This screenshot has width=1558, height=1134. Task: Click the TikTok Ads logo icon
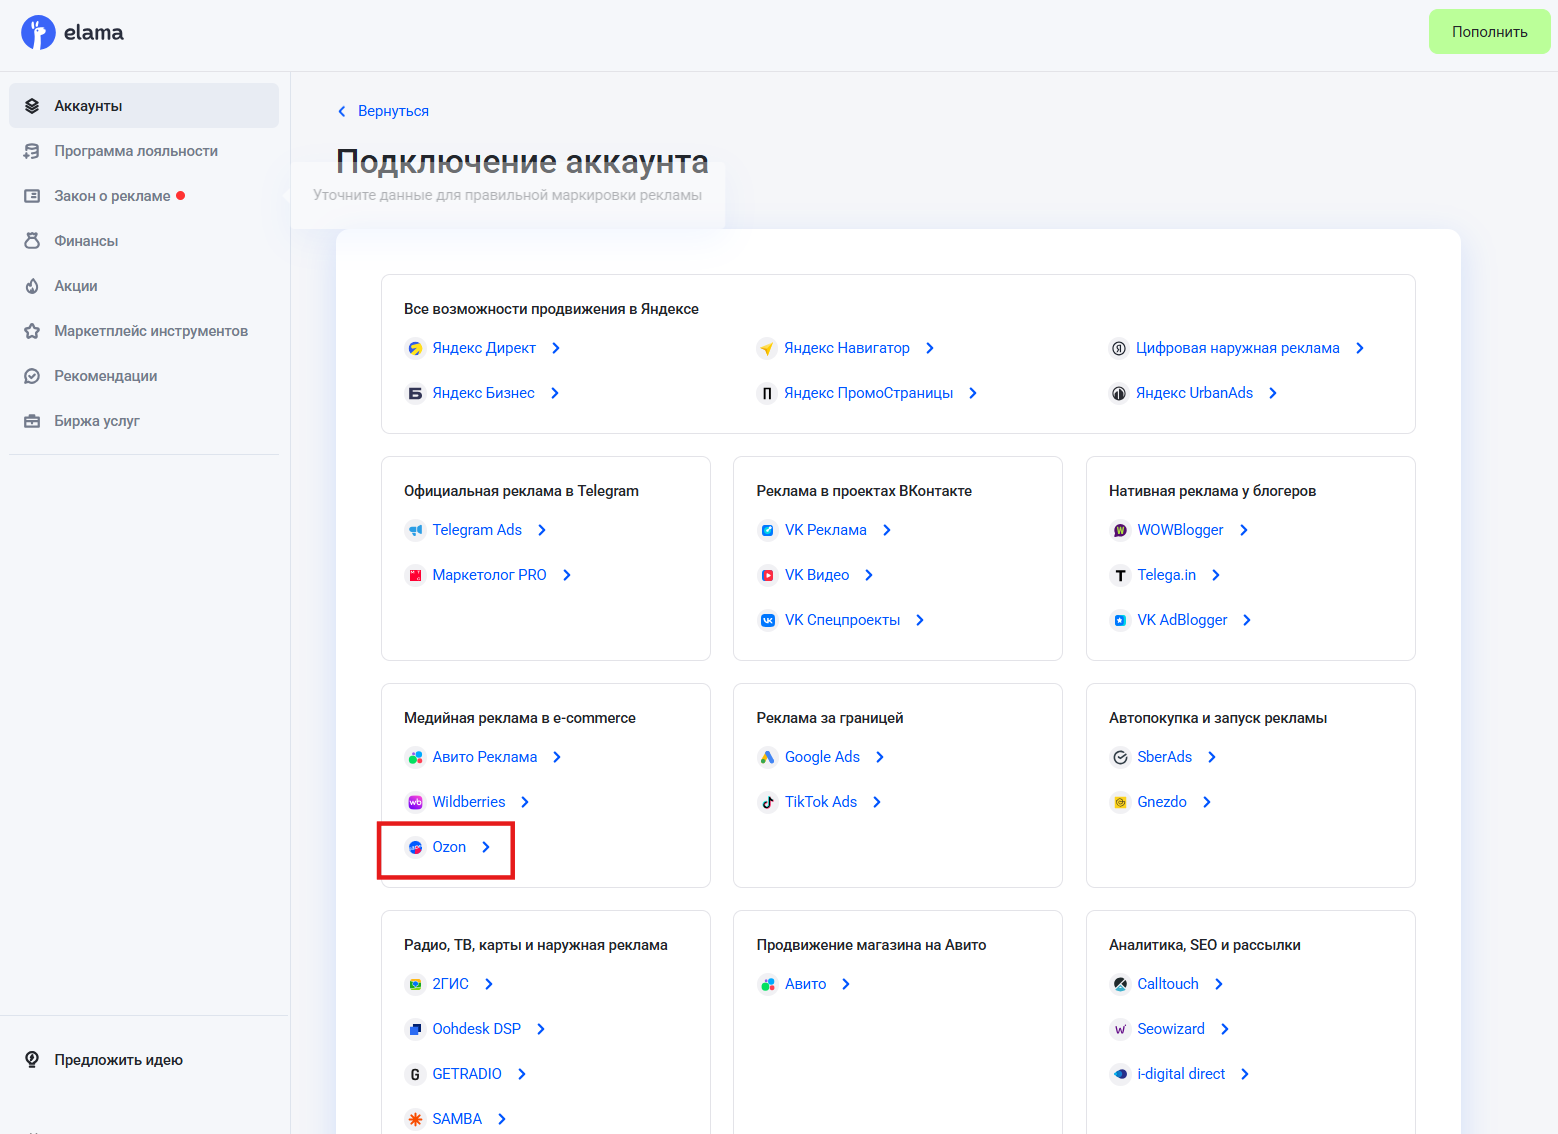[767, 802]
